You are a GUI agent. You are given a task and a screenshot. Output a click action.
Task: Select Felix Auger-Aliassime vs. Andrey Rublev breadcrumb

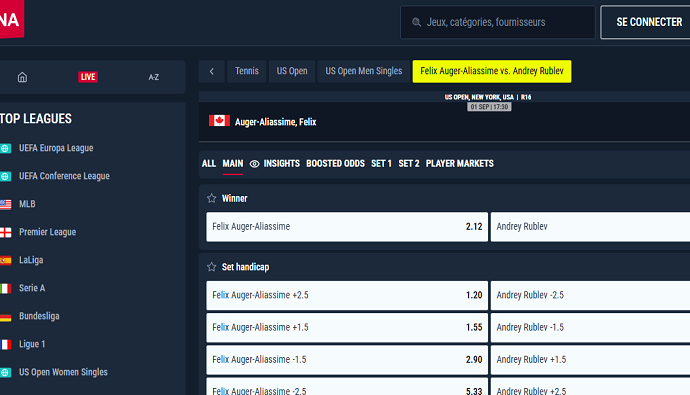click(492, 71)
